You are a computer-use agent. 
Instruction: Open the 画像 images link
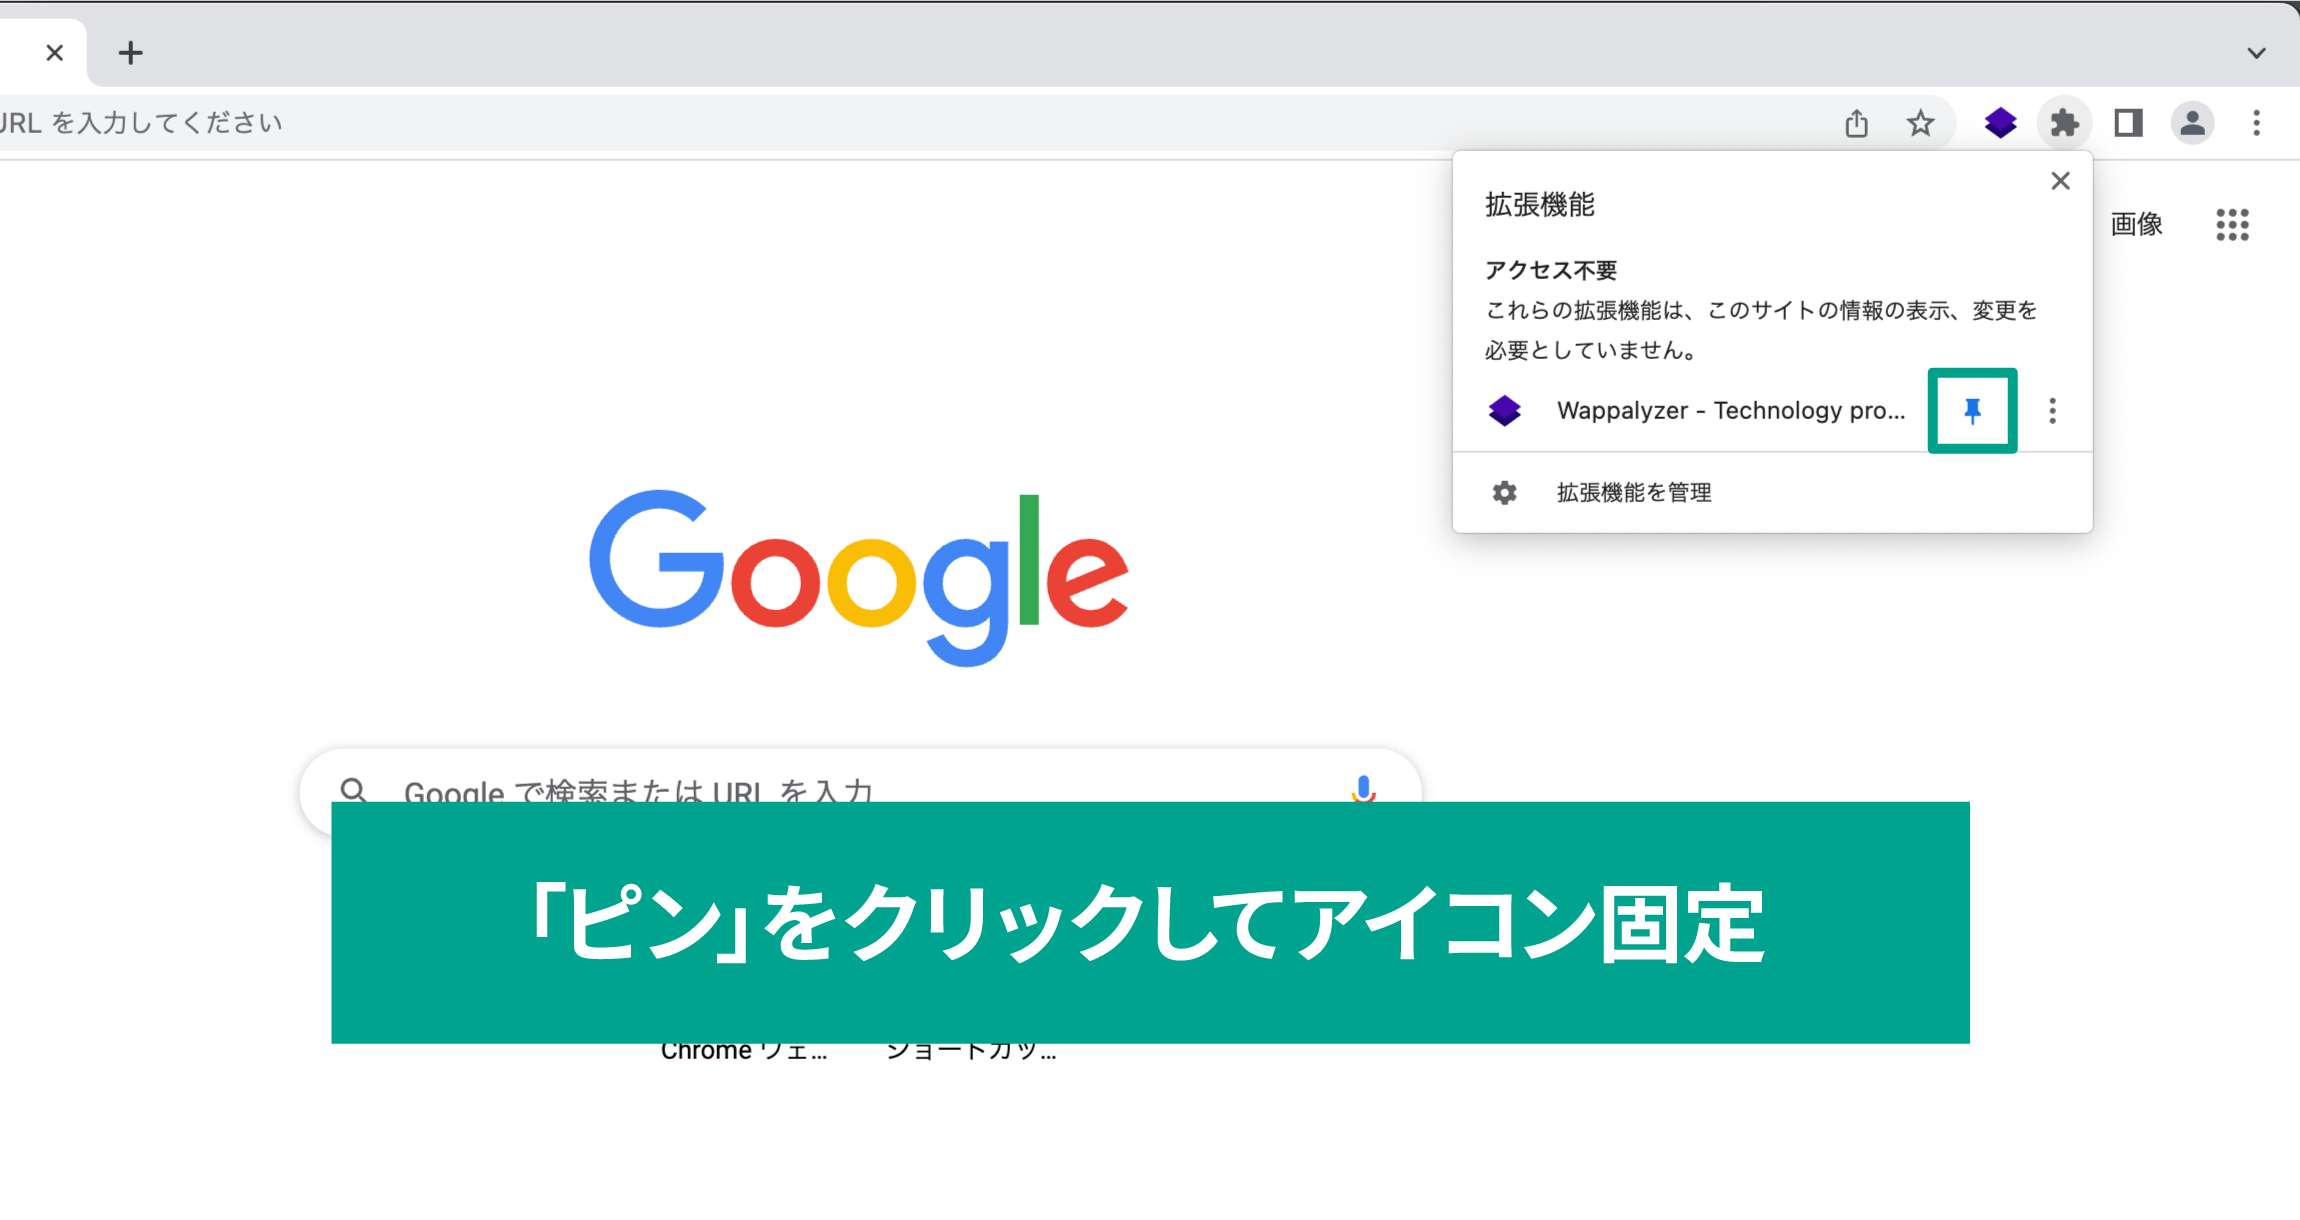2136,225
